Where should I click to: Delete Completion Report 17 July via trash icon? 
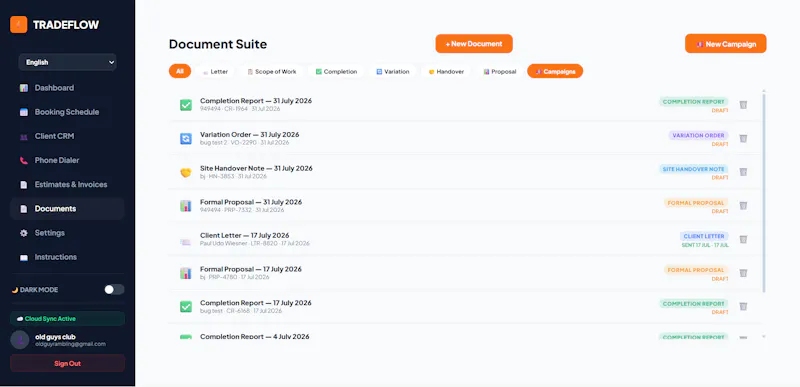click(743, 306)
